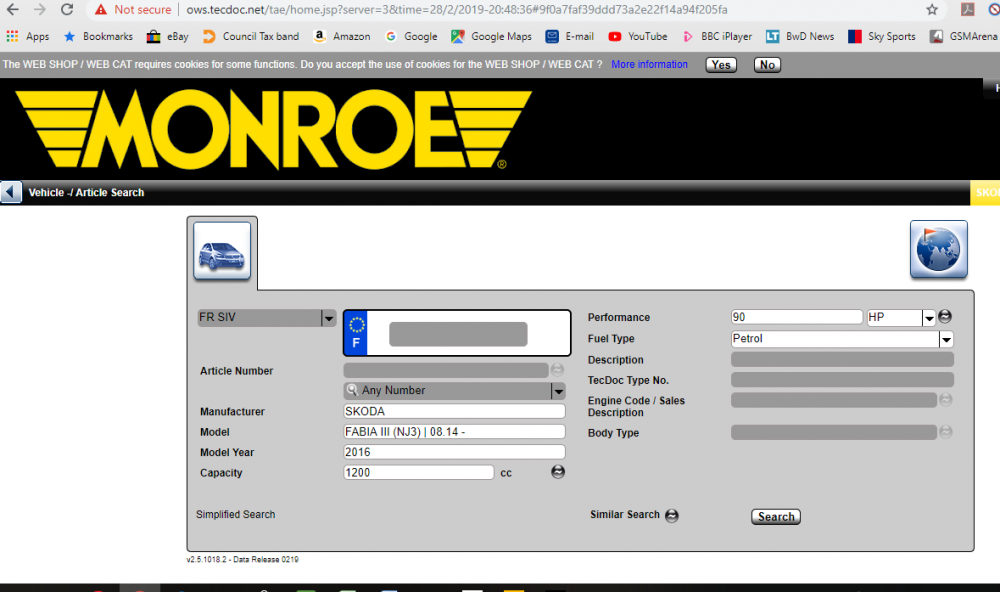
Task: Click the Performance field showing 90
Action: [797, 317]
